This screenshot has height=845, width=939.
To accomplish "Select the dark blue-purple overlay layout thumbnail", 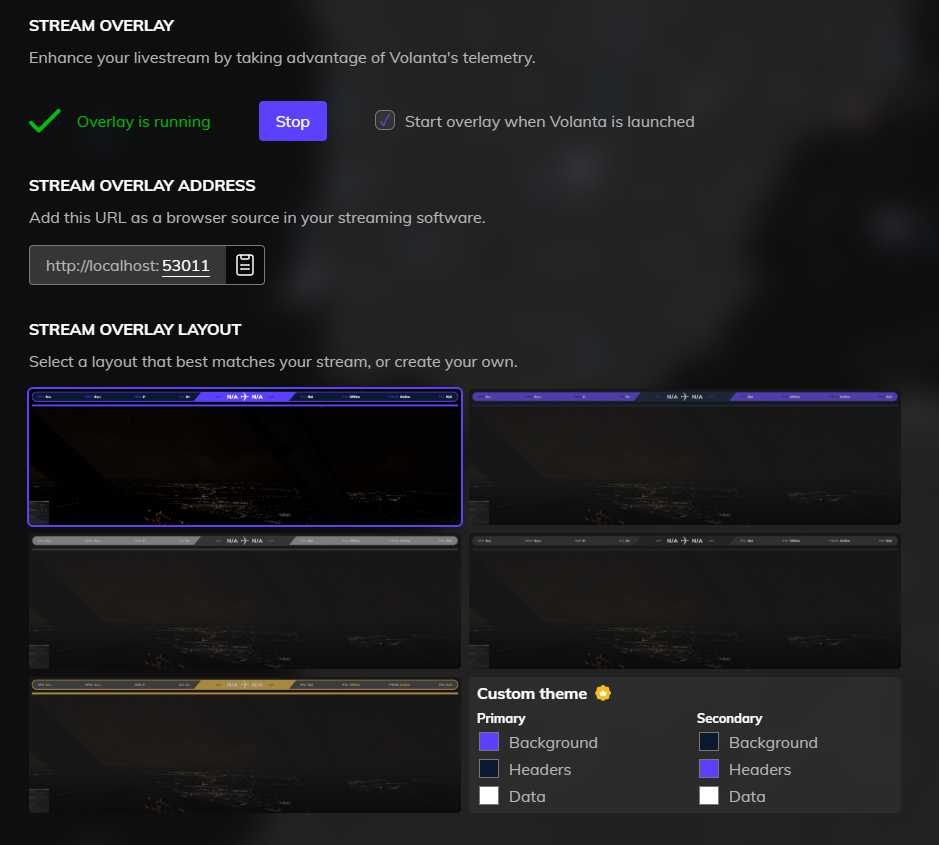I will [245, 457].
